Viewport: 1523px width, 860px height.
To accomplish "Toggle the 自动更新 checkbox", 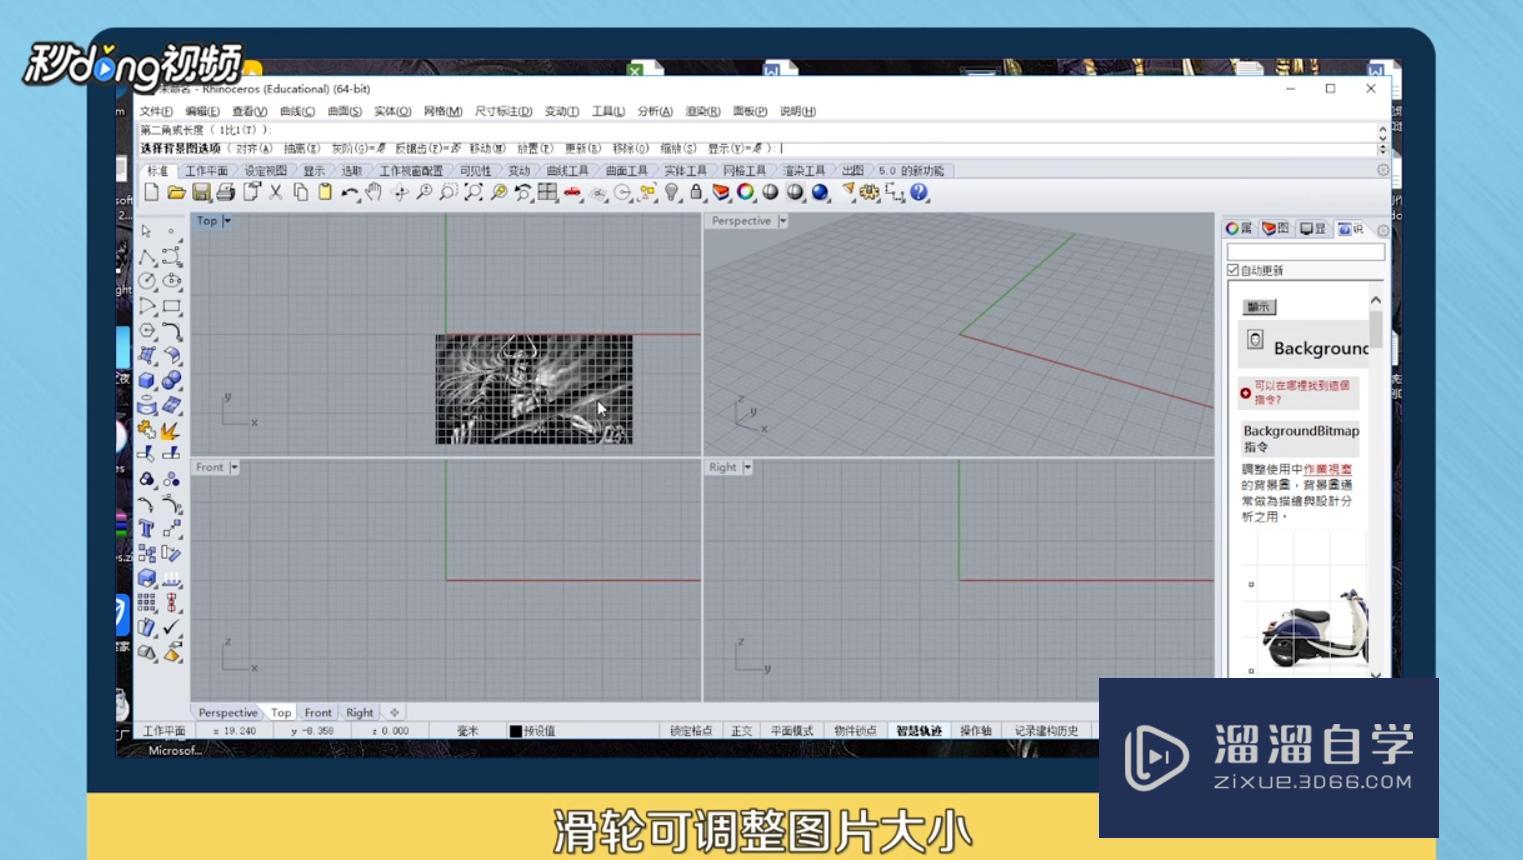I will tap(1233, 270).
